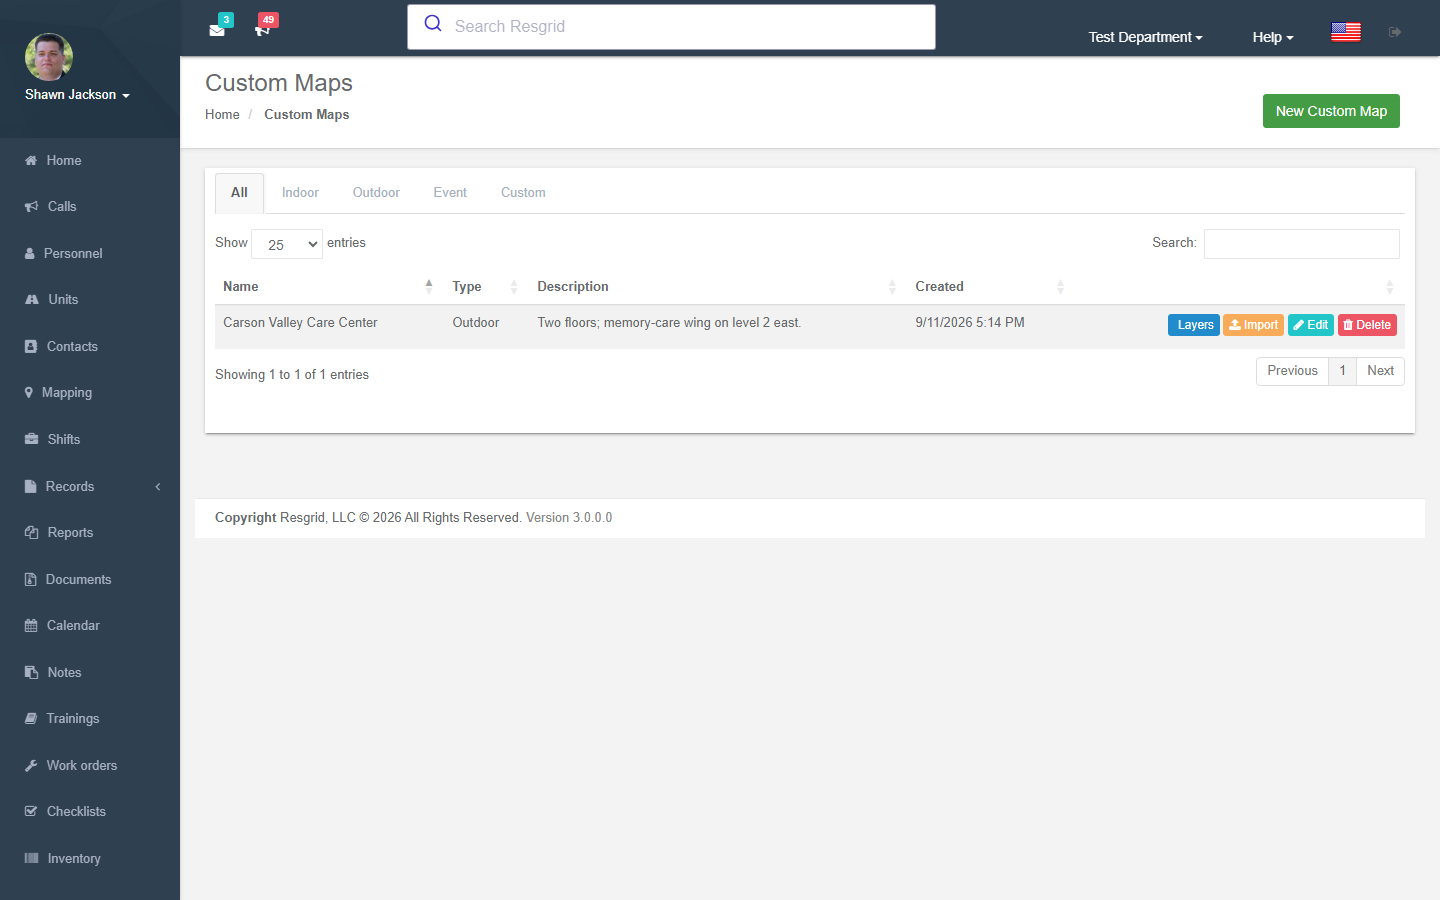Expand the Shawn Jackson user menu
The image size is (1440, 900).
77,95
